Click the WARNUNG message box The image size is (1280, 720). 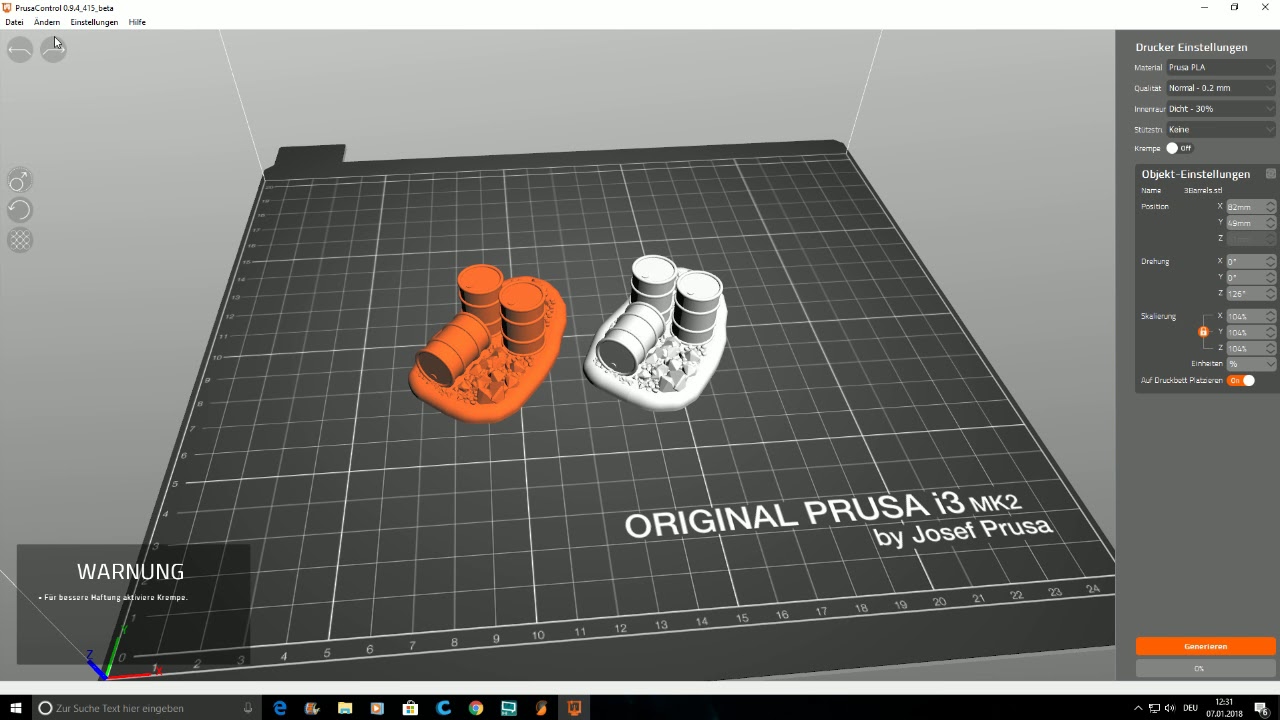[134, 605]
